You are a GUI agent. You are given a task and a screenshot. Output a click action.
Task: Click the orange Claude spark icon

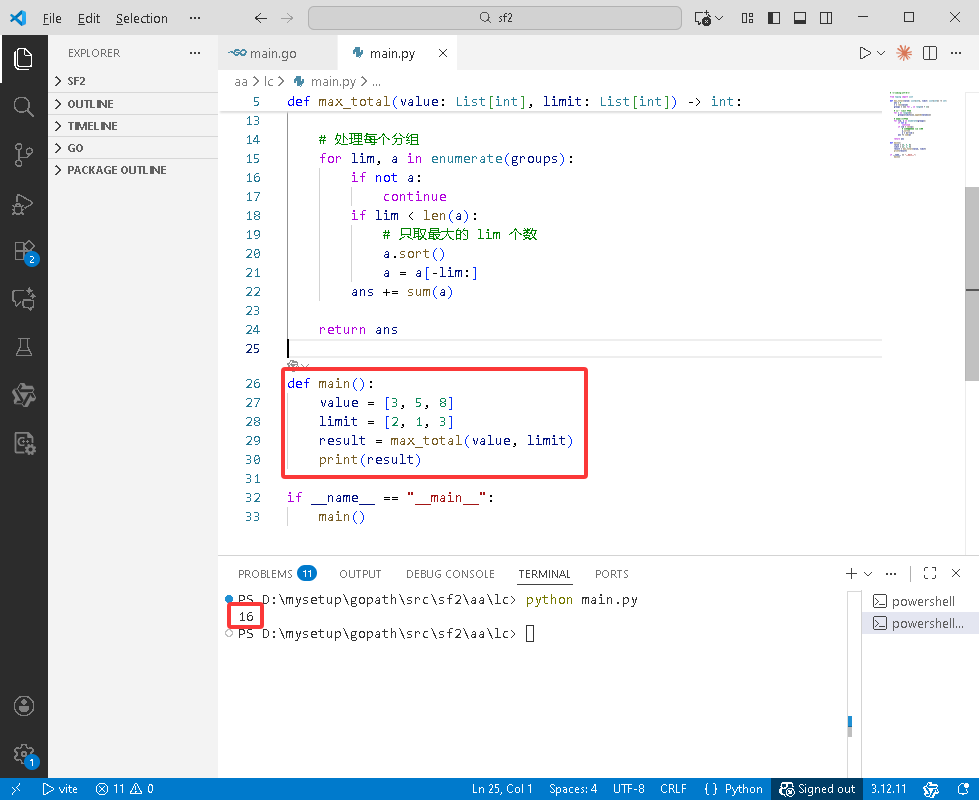click(x=903, y=53)
